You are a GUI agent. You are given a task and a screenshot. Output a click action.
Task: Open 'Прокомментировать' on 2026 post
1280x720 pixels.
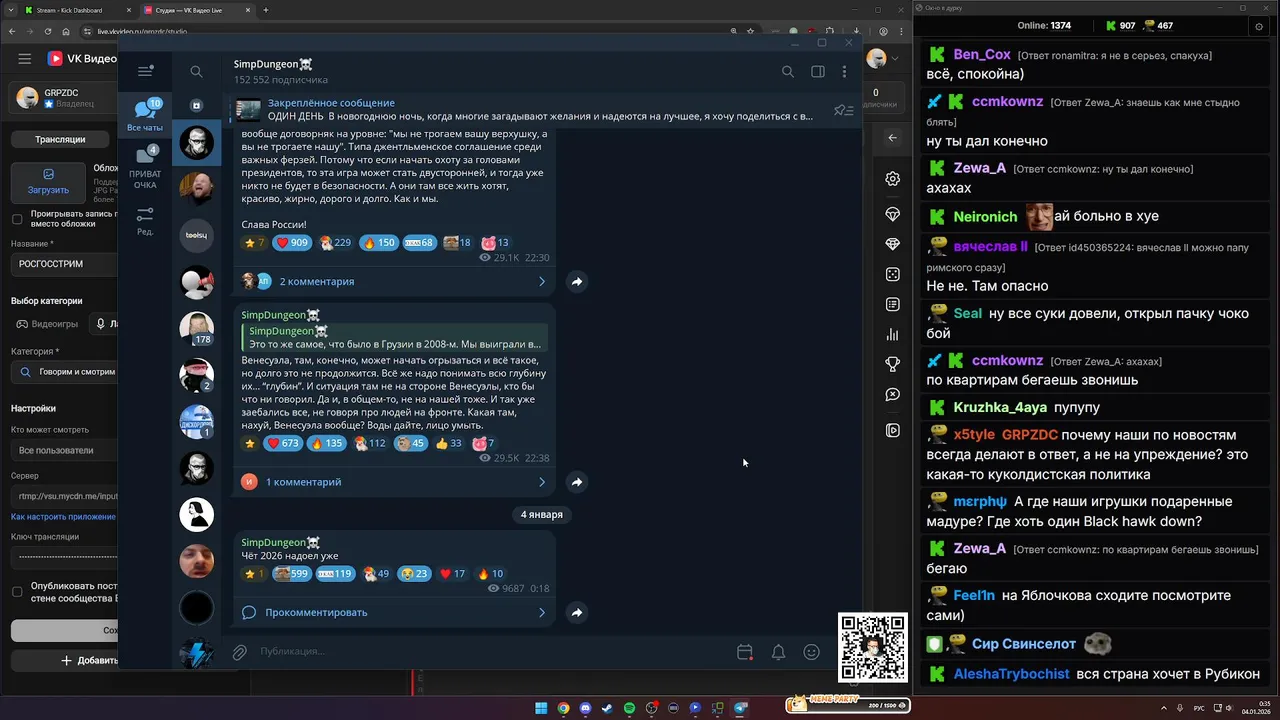click(x=395, y=612)
